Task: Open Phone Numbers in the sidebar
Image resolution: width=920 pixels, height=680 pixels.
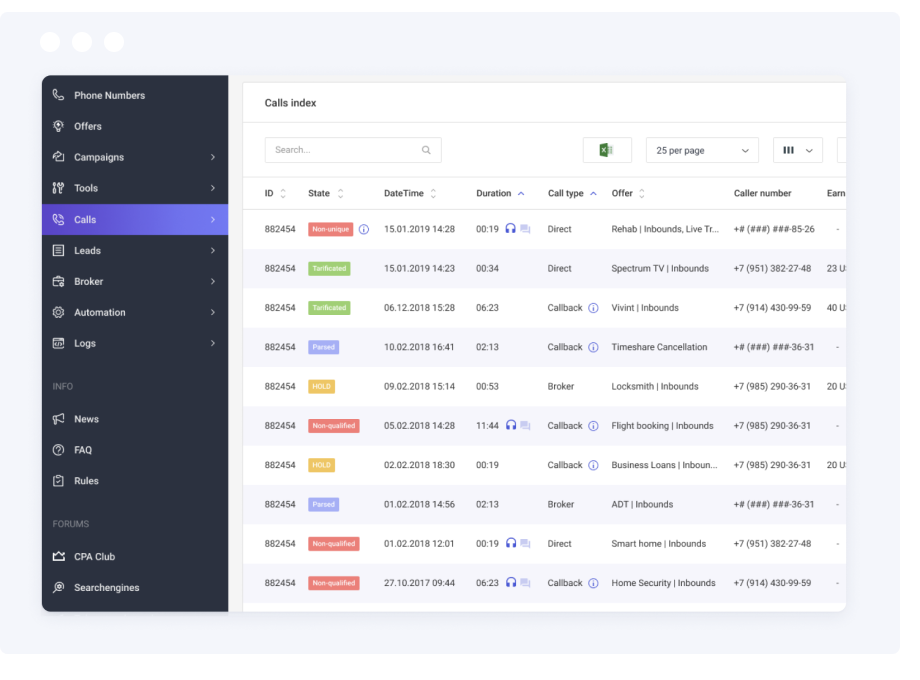Action: (x=109, y=95)
